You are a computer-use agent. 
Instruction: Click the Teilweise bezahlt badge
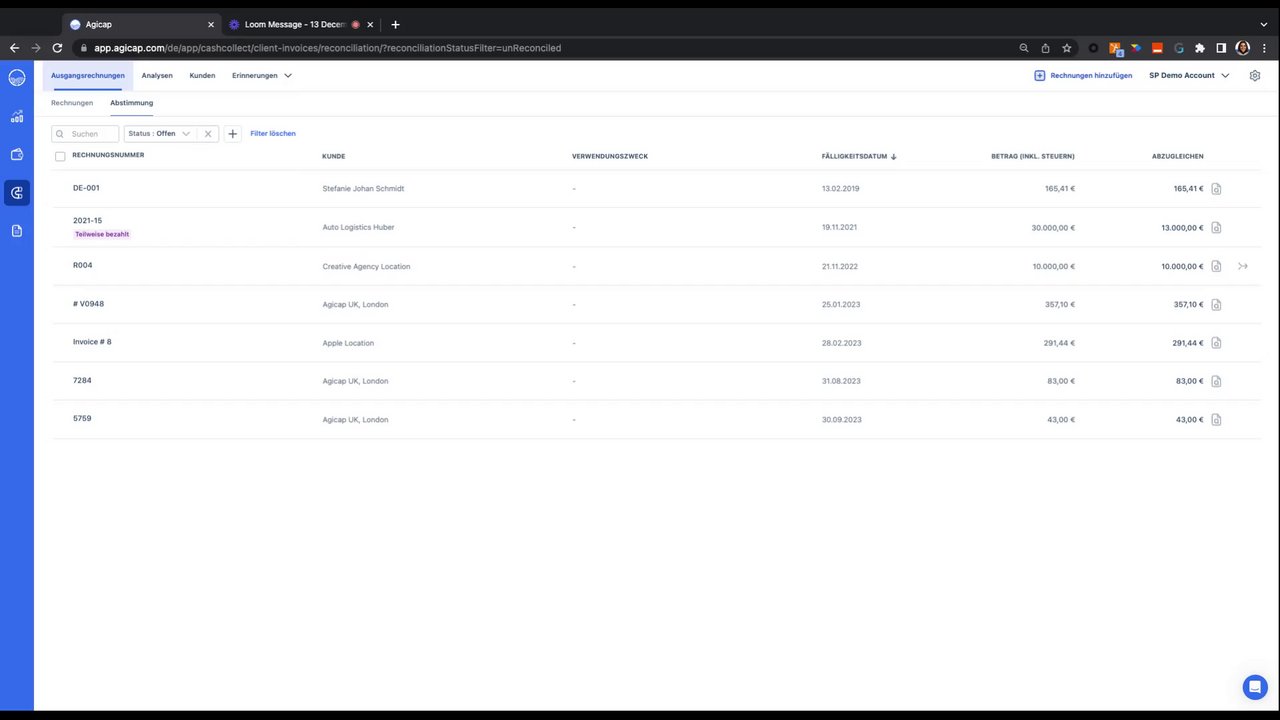pyautogui.click(x=102, y=234)
